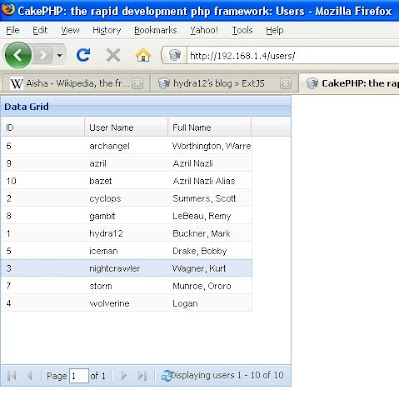Select the wolverine row
The width and height of the screenshot is (399, 400).
[127, 303]
